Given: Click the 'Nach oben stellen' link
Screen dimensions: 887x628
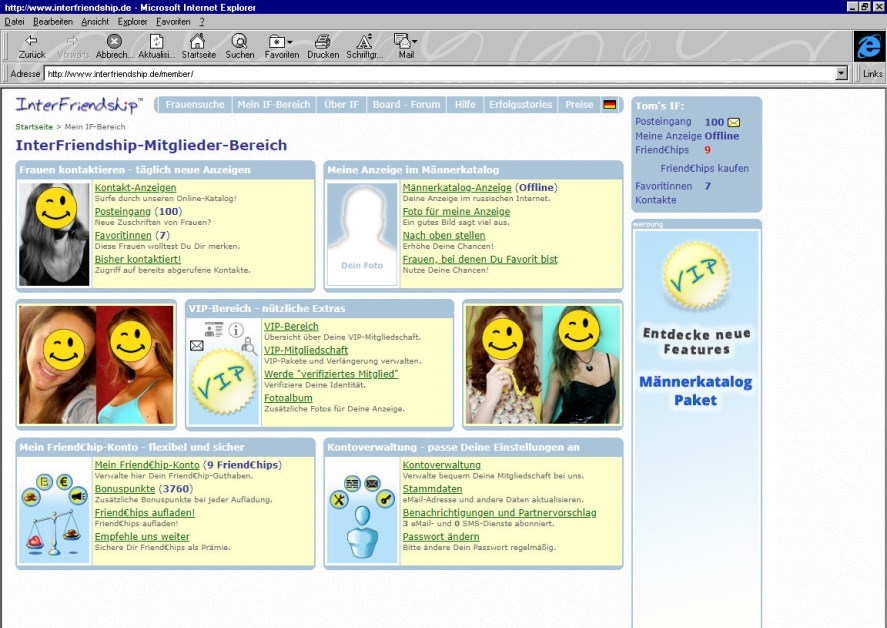Looking at the screenshot, I should tap(444, 235).
